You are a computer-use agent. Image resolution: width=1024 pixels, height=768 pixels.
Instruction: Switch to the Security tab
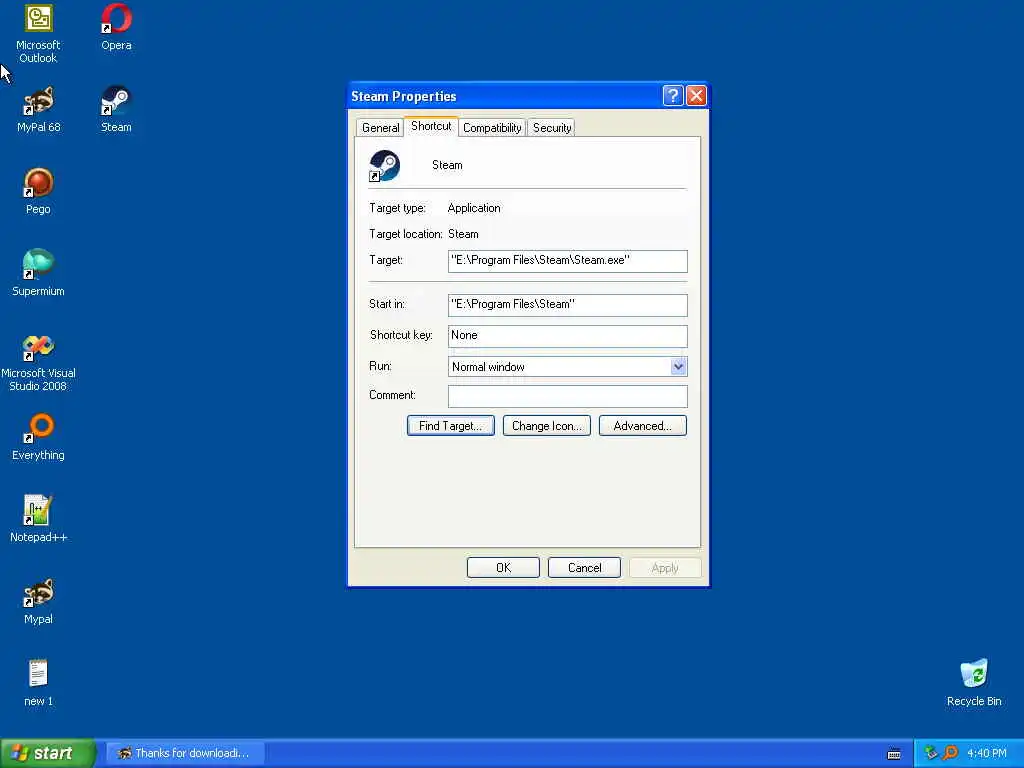[552, 128]
